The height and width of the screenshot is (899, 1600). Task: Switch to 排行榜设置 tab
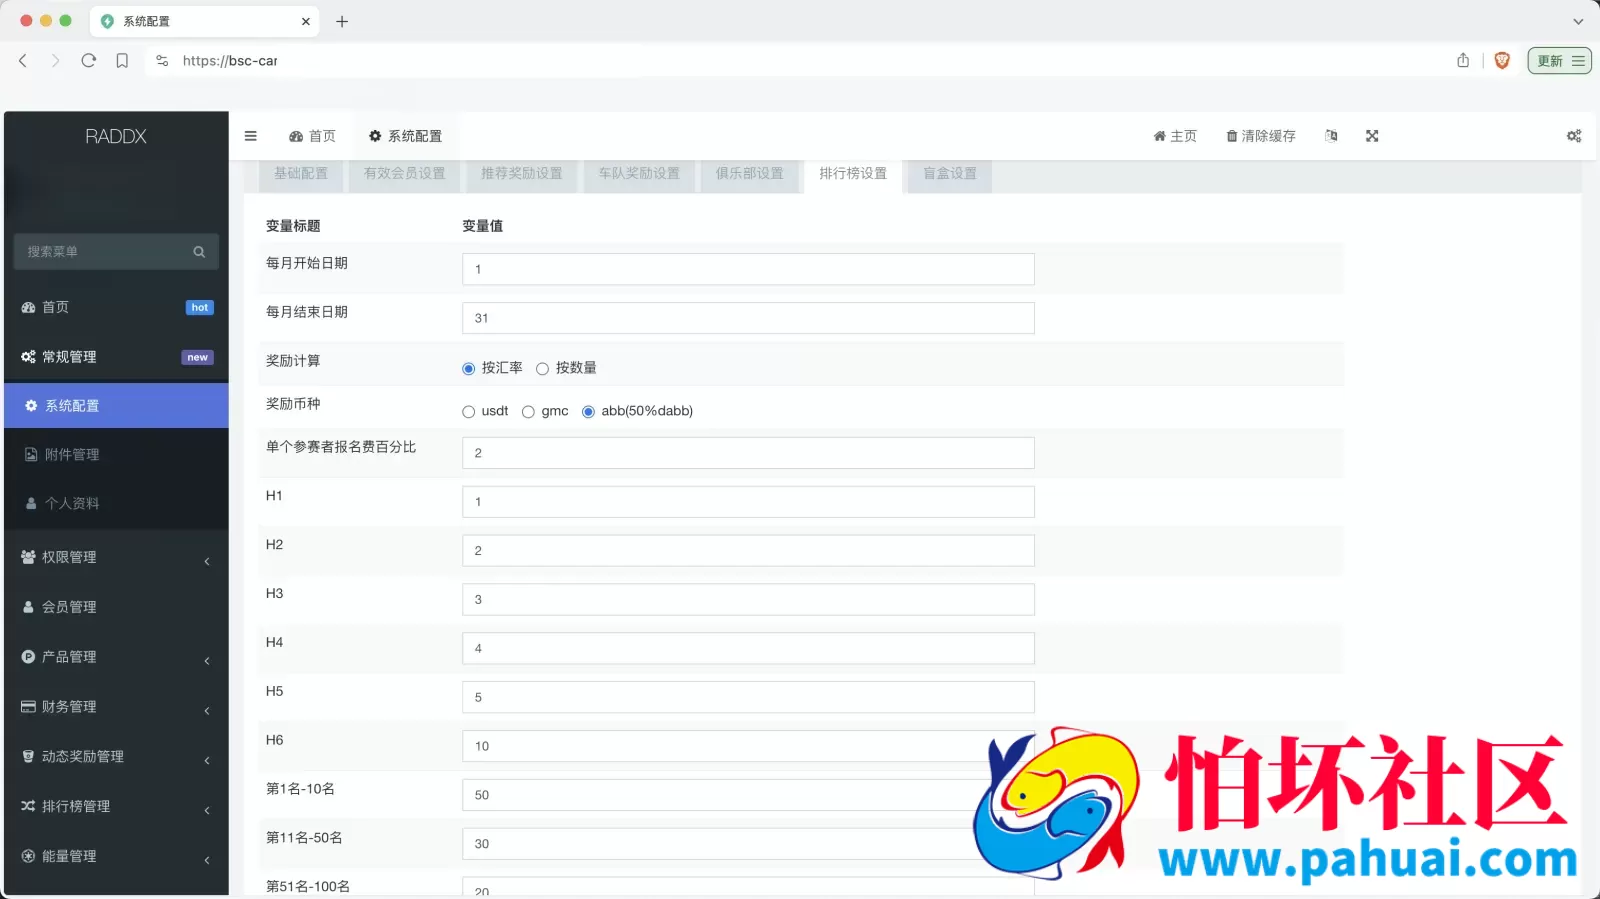(853, 174)
